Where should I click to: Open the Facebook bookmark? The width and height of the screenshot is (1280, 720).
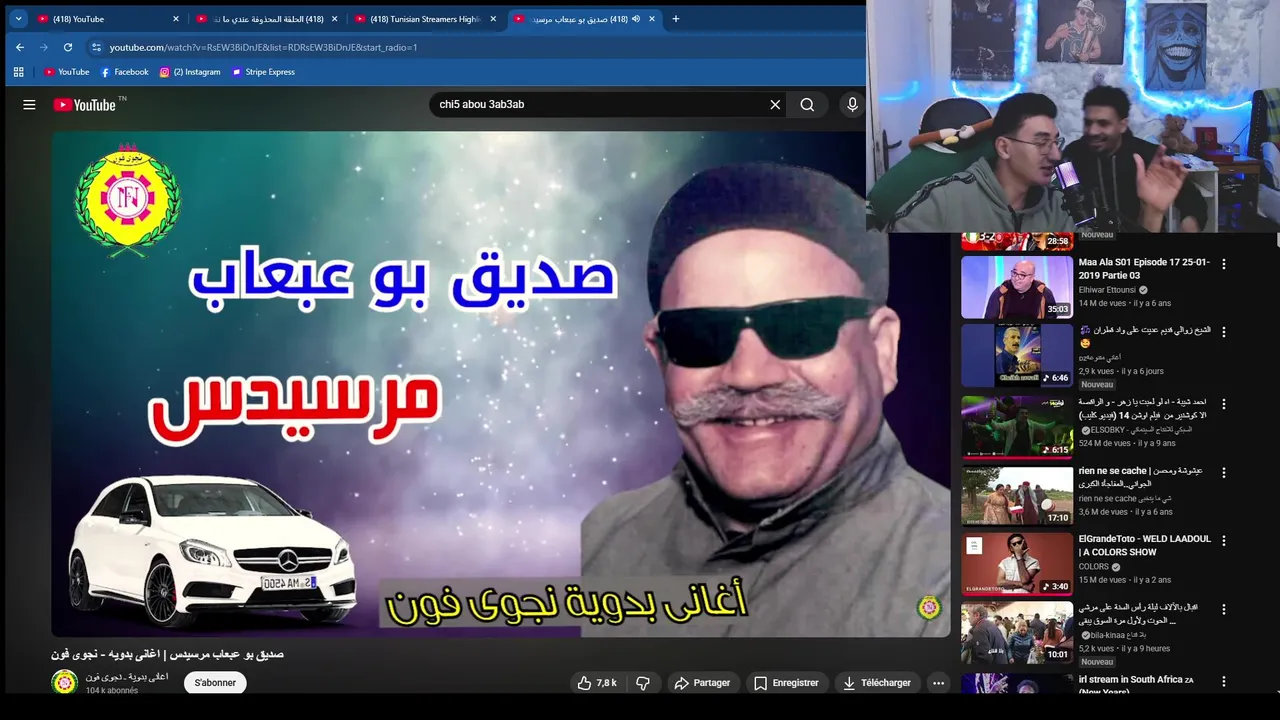tap(124, 72)
